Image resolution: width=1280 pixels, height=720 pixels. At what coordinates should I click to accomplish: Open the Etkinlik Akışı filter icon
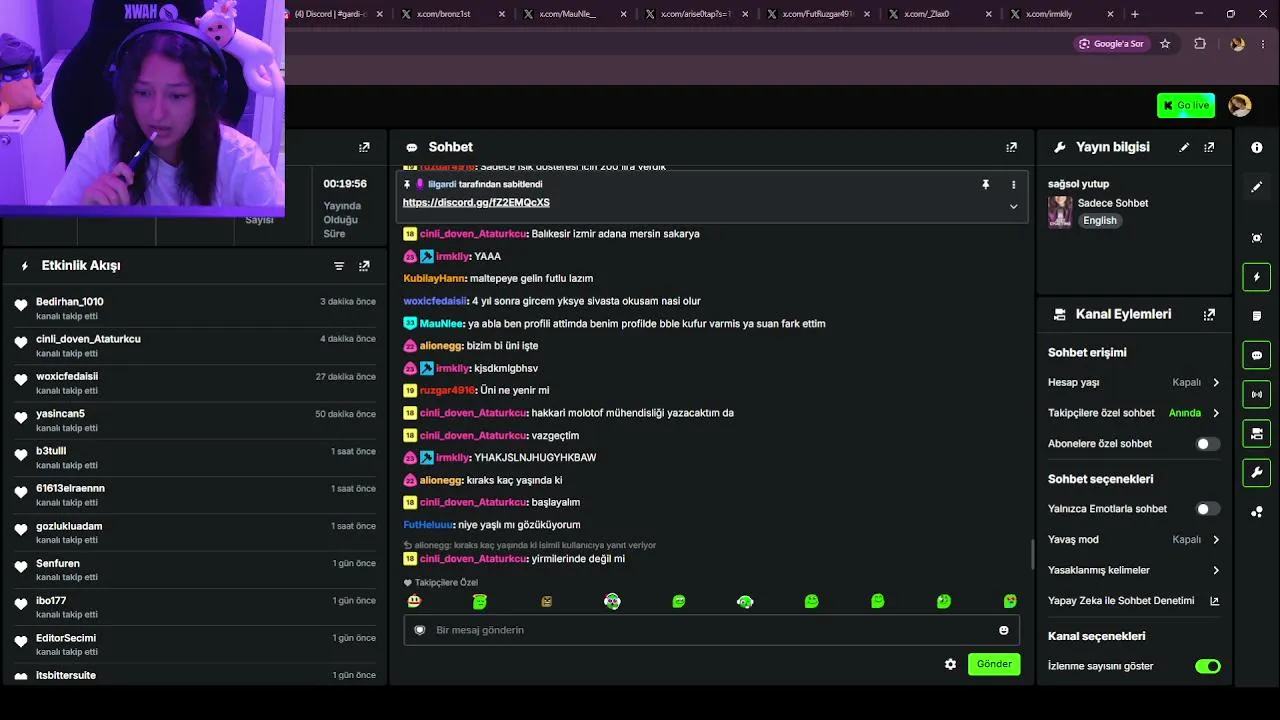coord(339,266)
